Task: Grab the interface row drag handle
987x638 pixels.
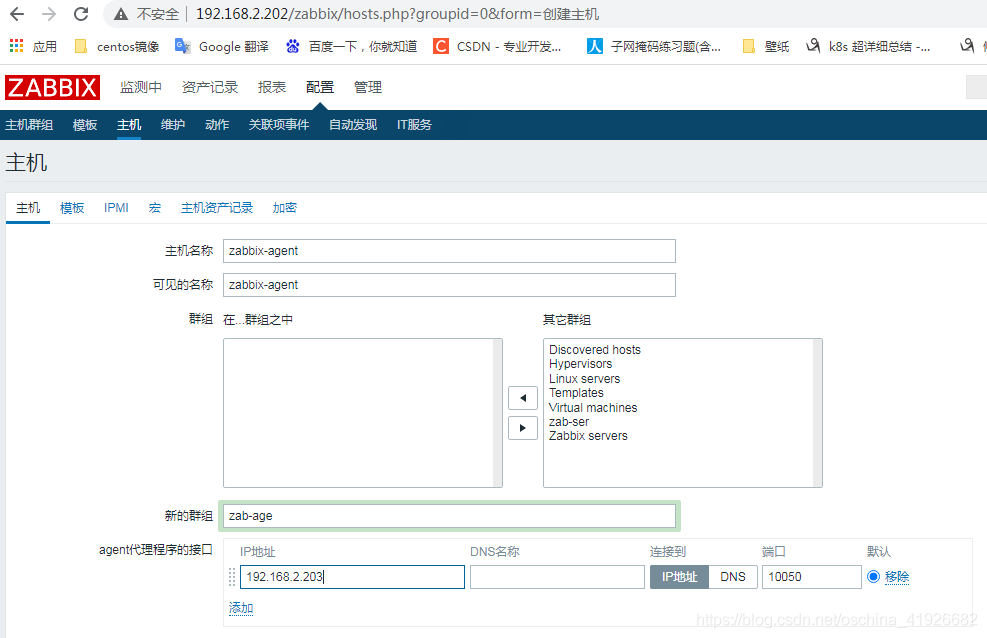Action: 232,577
